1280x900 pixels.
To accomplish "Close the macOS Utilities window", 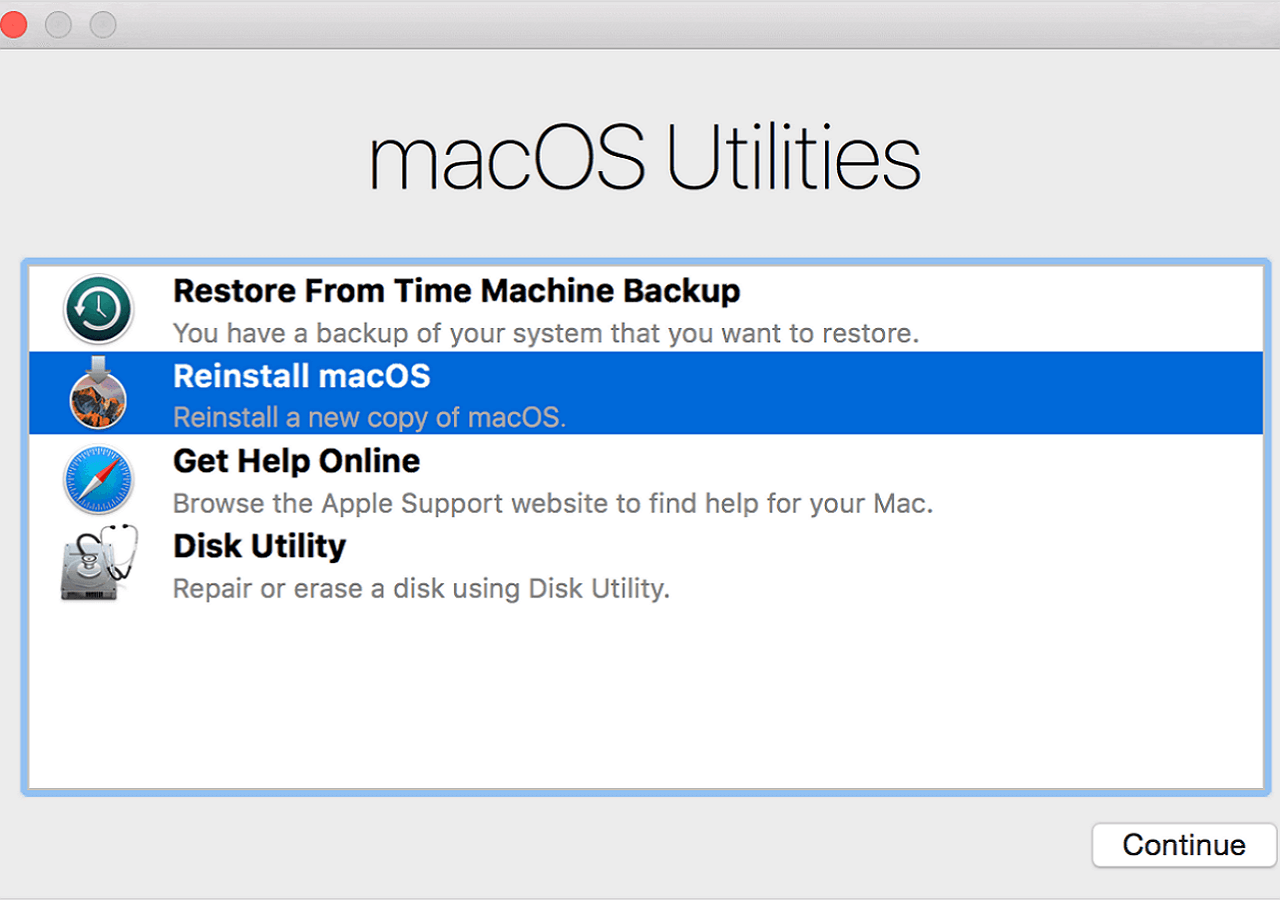I will [x=12, y=25].
